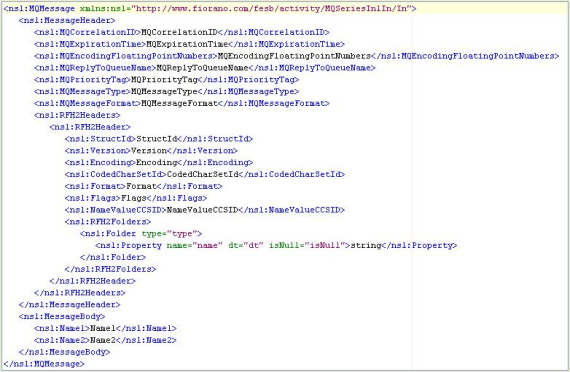
Task: Click the ns1:MQMessage opening tag line
Action: tap(210, 8)
